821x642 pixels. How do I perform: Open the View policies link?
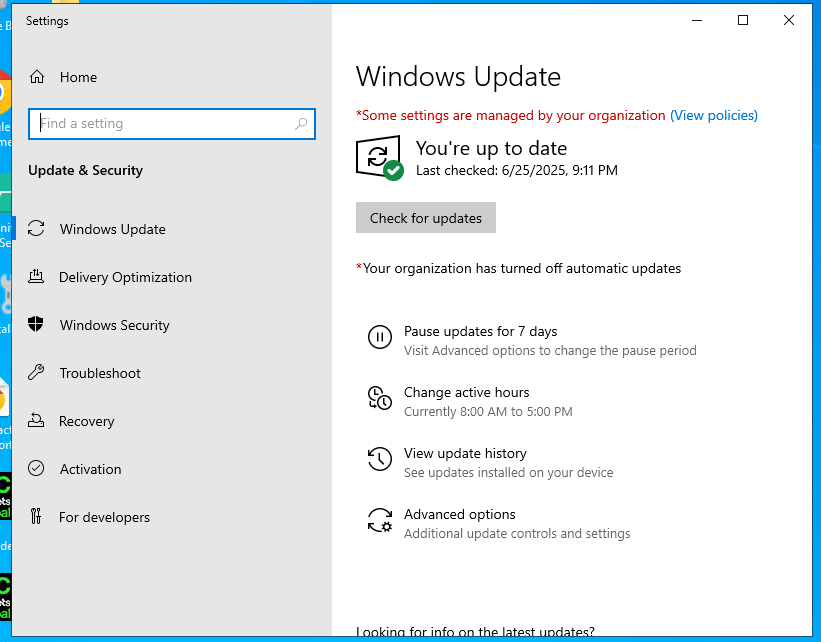pyautogui.click(x=714, y=115)
